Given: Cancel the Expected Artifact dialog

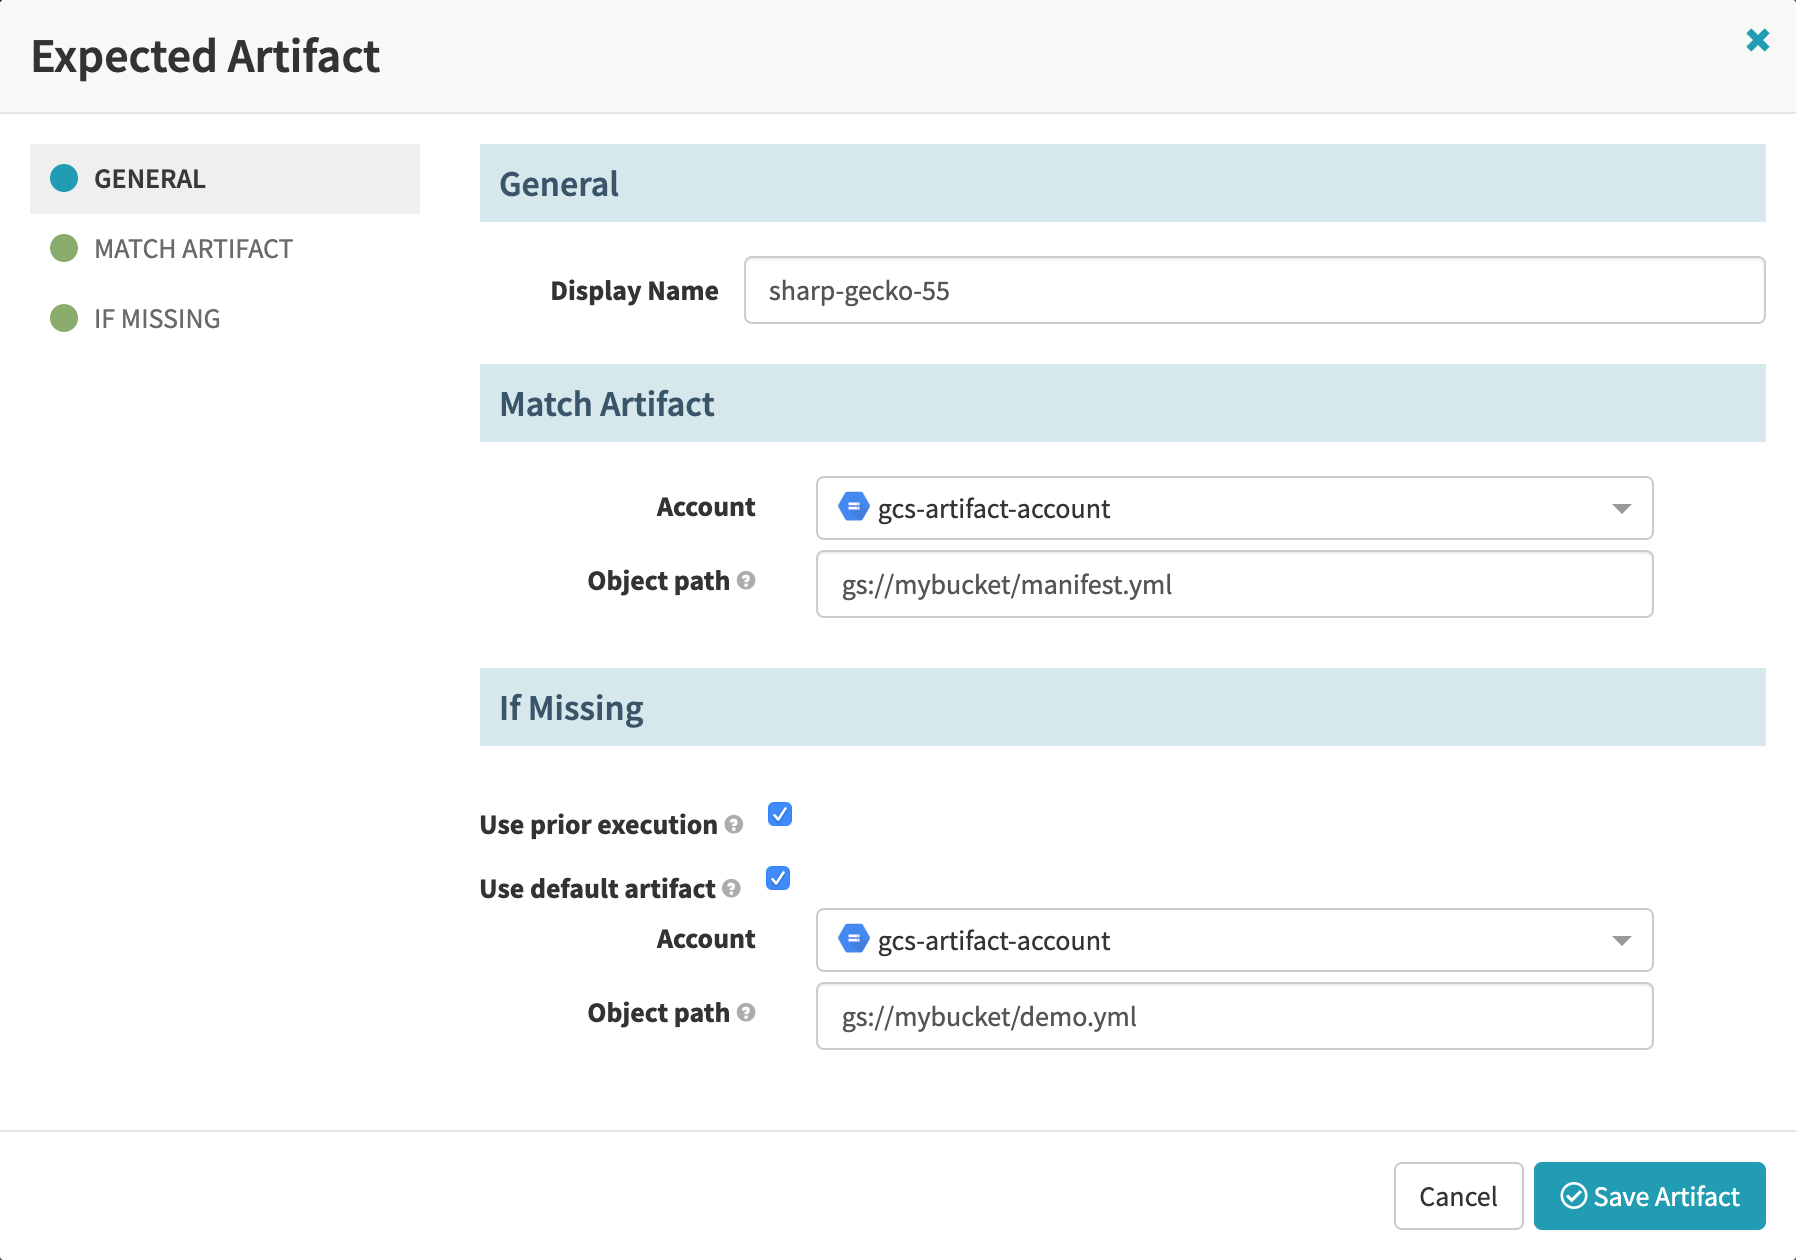Looking at the screenshot, I should [1458, 1196].
